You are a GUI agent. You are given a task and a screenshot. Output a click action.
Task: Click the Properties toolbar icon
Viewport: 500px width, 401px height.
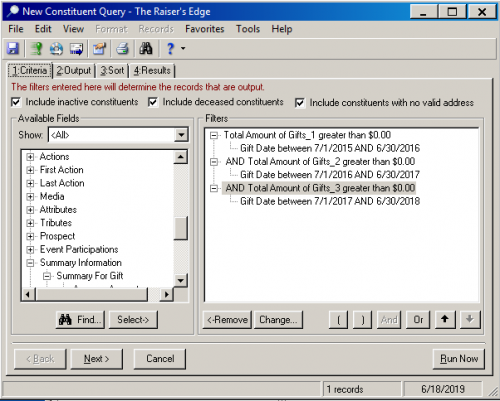99,49
